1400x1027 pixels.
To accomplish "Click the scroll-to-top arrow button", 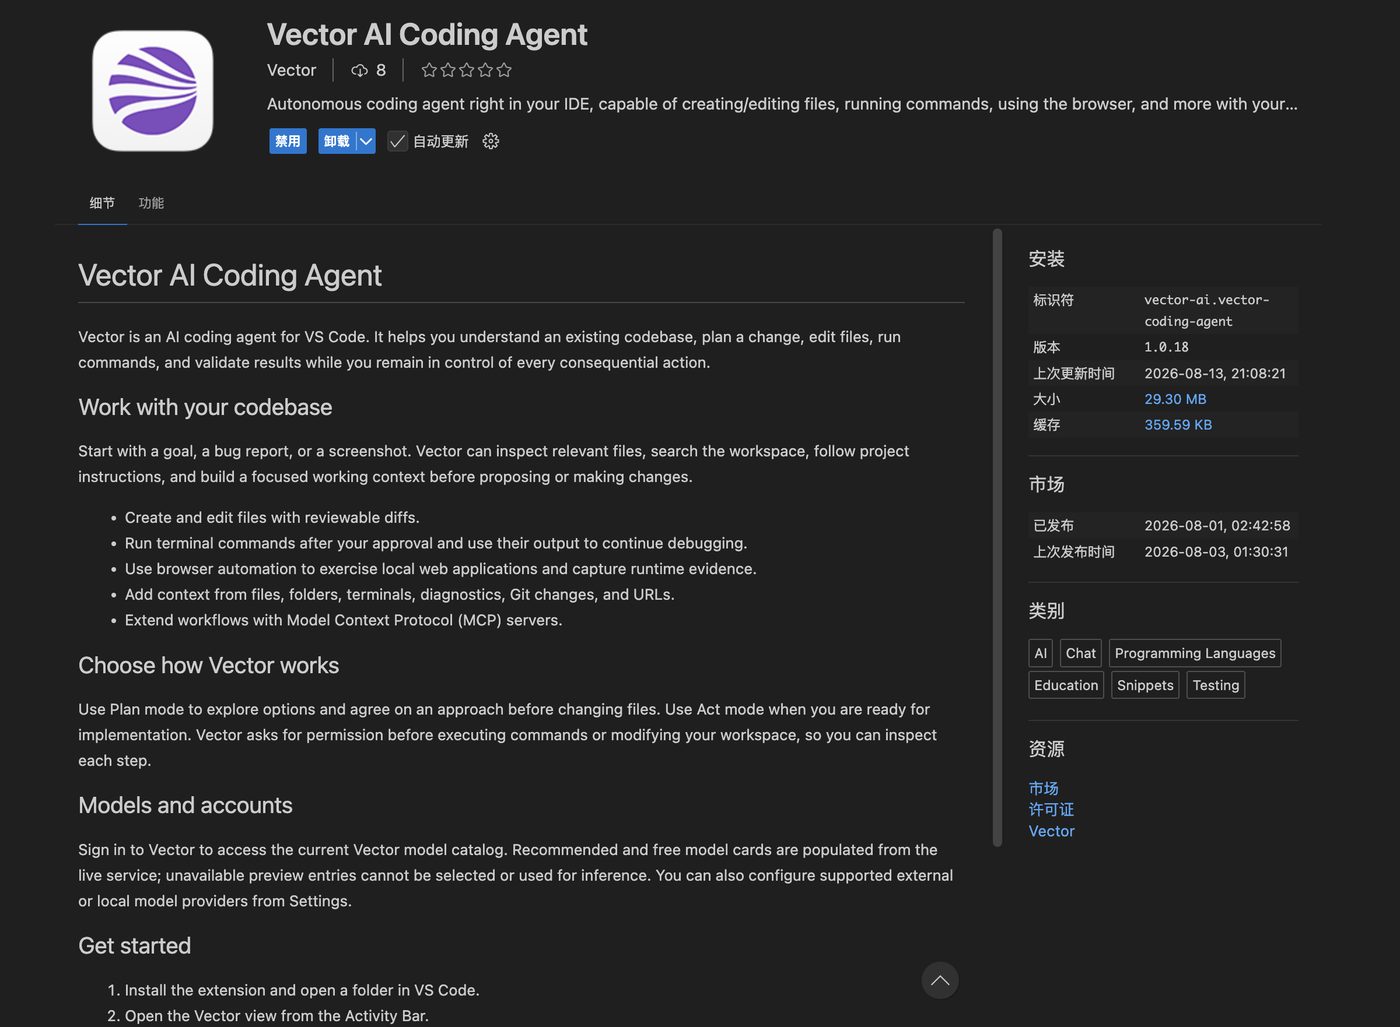I will (940, 980).
